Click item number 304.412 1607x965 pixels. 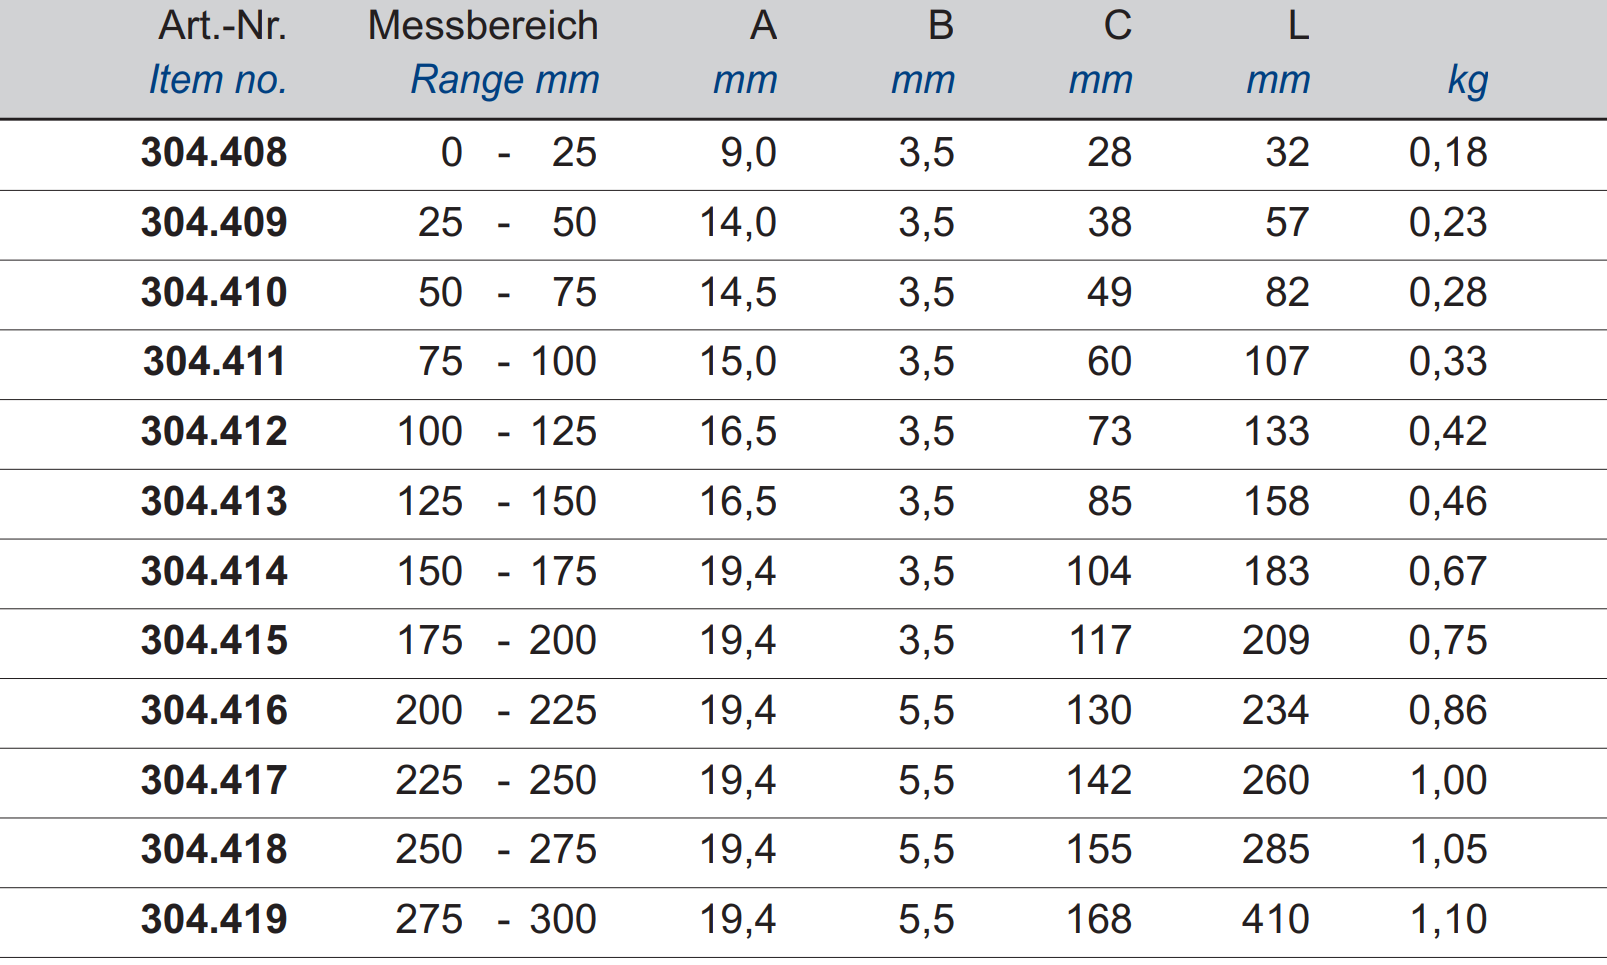click(x=214, y=432)
